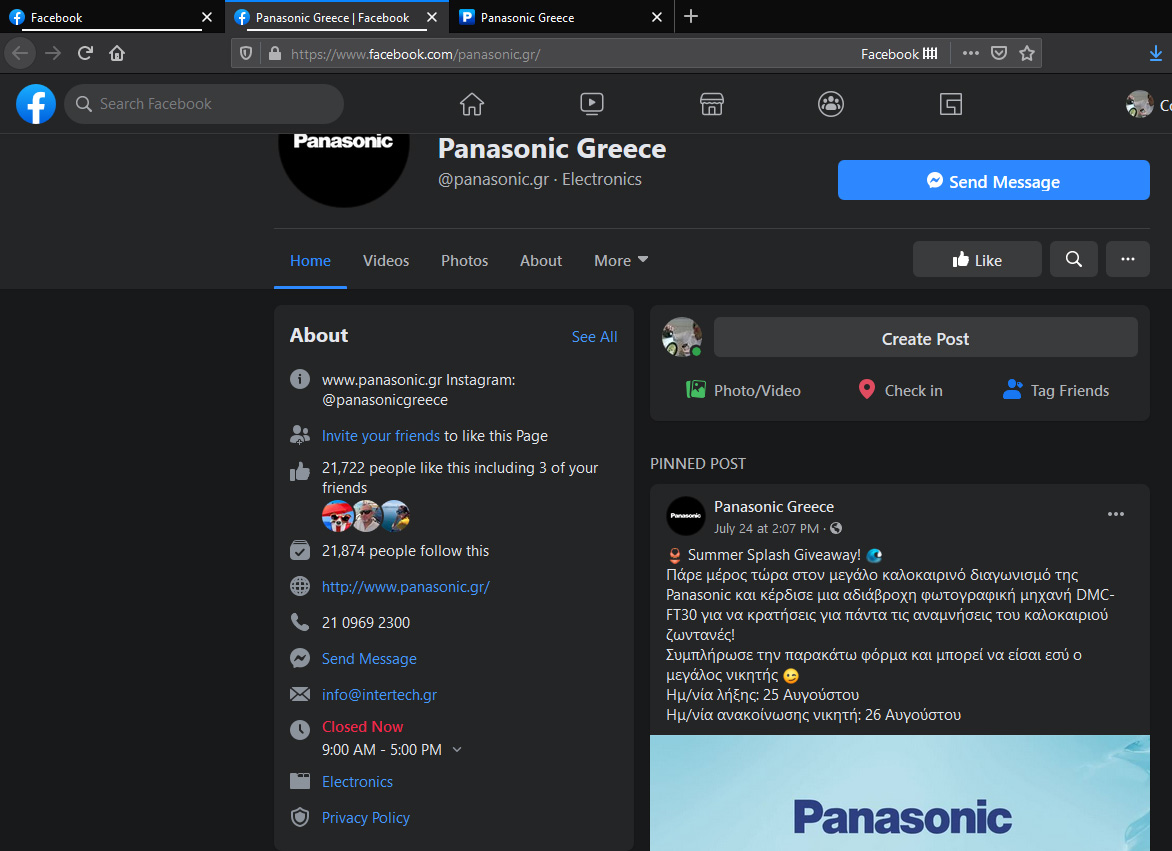This screenshot has width=1172, height=851.
Task: Open the browser Downloads arrow
Action: 1156,53
